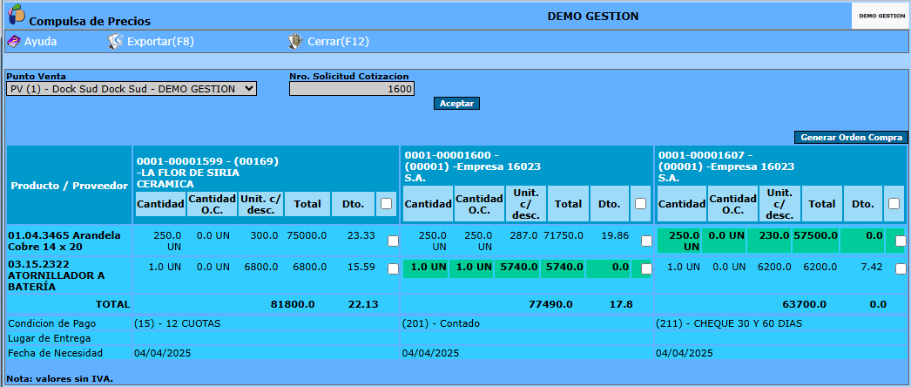The height and width of the screenshot is (387, 911).
Task: Click product '01.04.3465 Arandela Cobre 14 x 20'
Action: pos(64,241)
